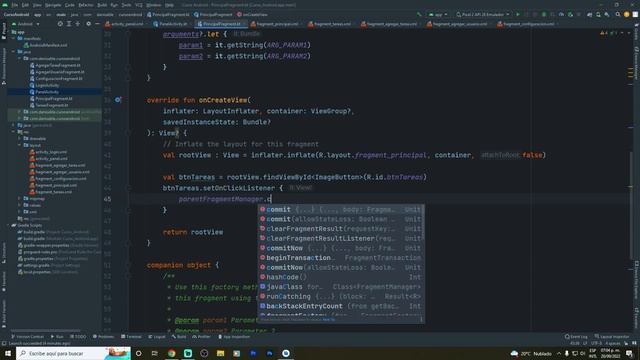
Task: Click the project tree settings gear icon
Action: tap(88, 24)
